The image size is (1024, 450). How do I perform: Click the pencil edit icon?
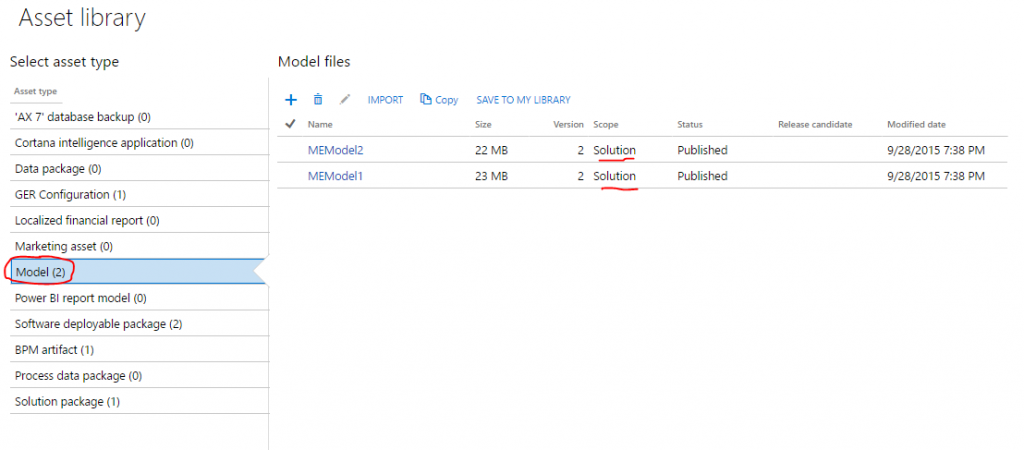346,100
